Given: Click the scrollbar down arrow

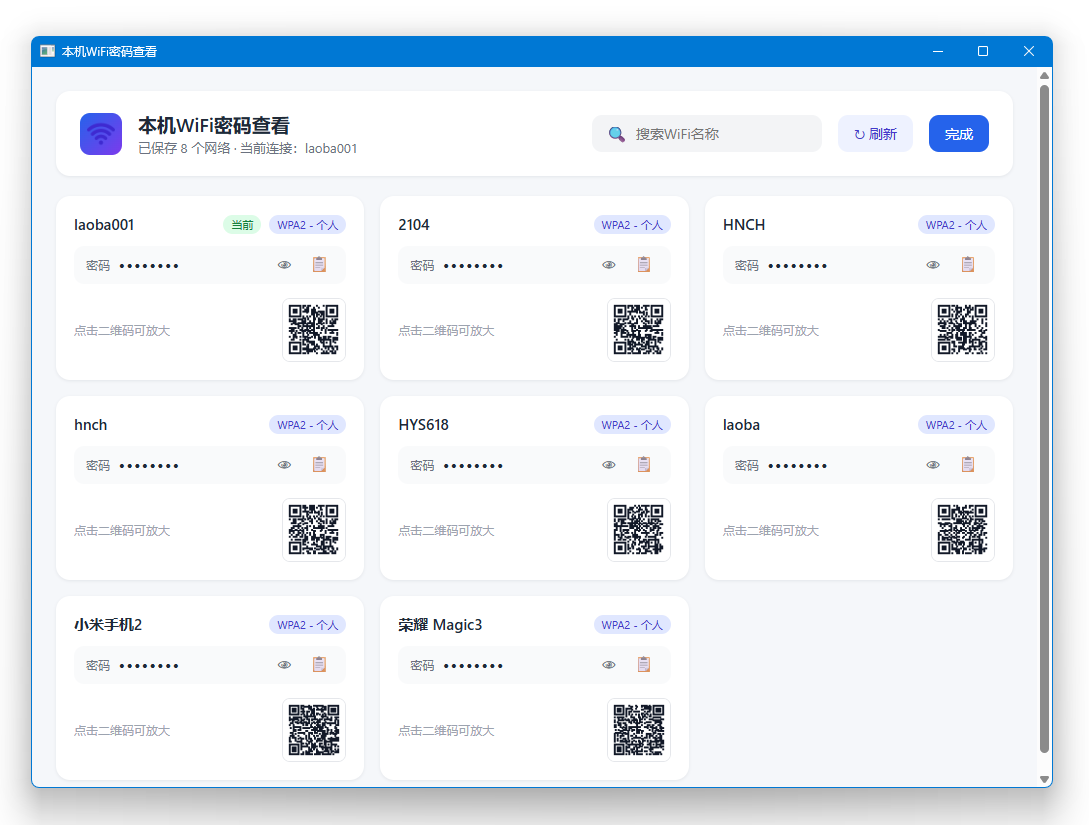Looking at the screenshot, I should tap(1044, 779).
